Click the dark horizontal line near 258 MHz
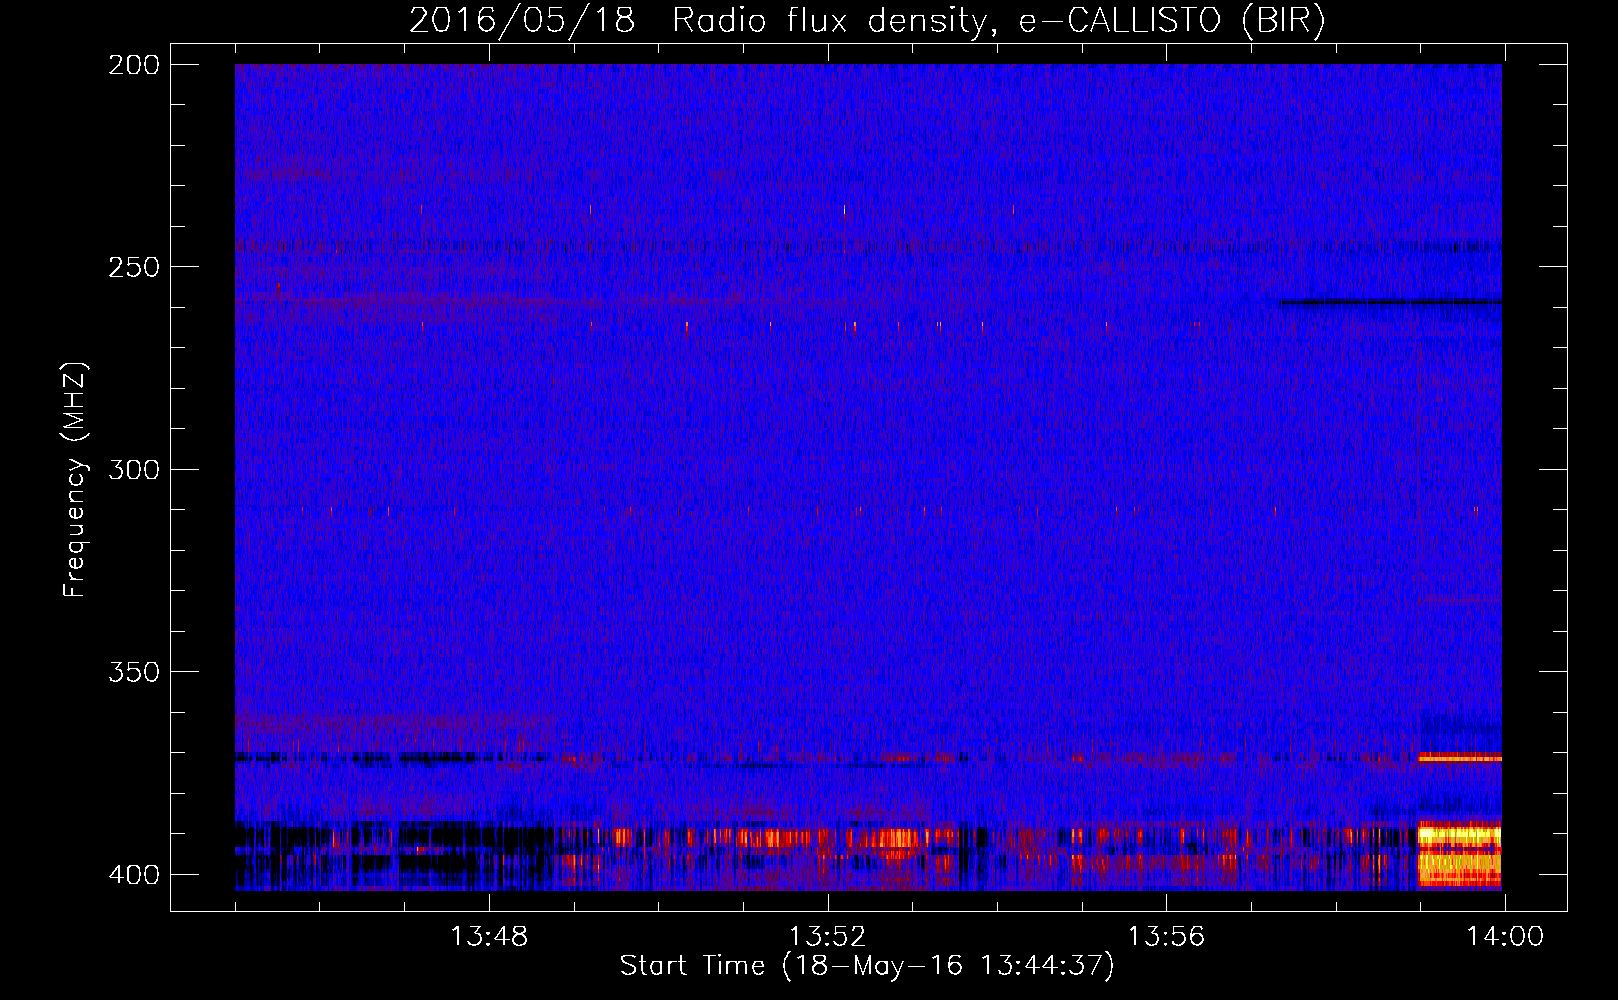1618x1000 pixels. point(1390,301)
